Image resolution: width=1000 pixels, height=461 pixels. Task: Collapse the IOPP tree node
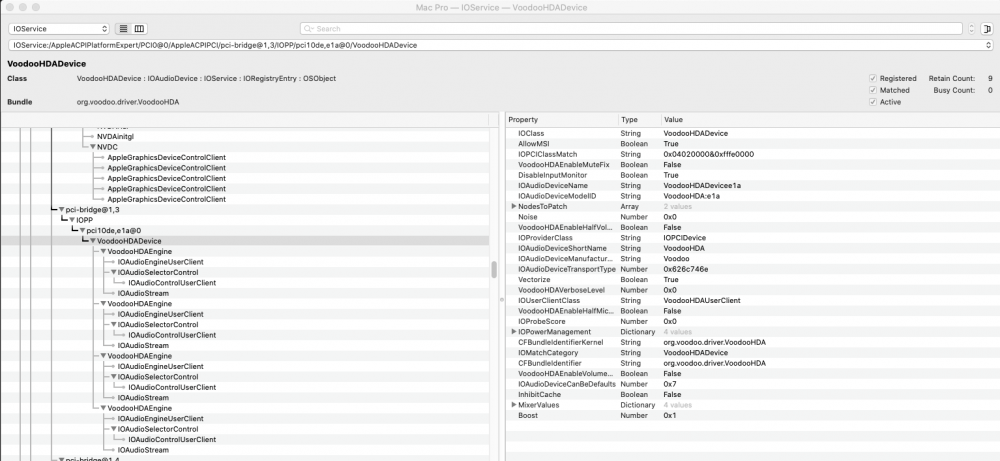point(72,220)
